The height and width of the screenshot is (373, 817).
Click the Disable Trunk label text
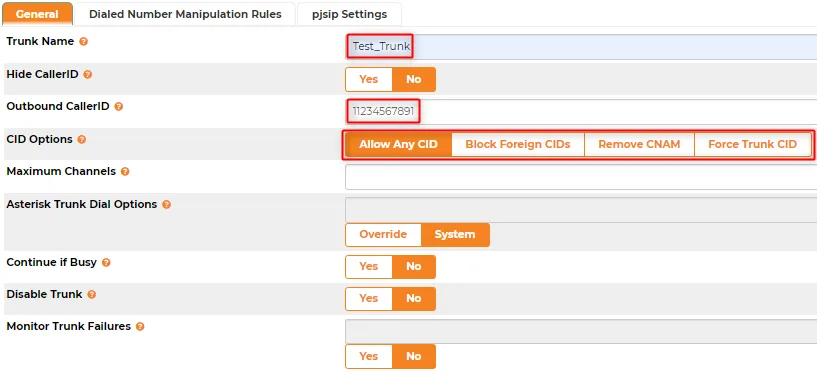[44, 295]
